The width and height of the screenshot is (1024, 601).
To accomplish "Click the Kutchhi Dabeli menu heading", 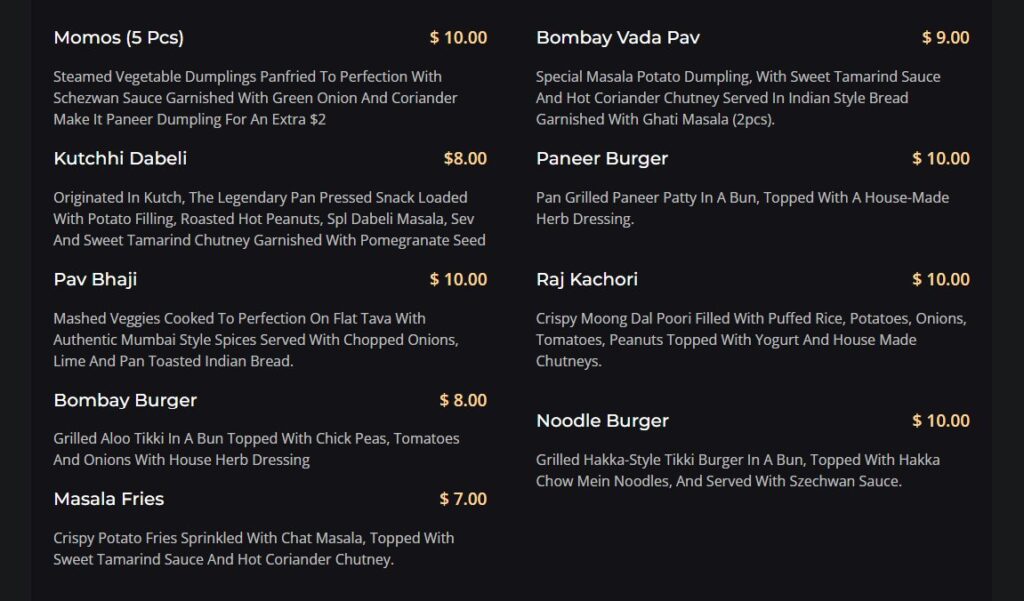I will coord(120,158).
